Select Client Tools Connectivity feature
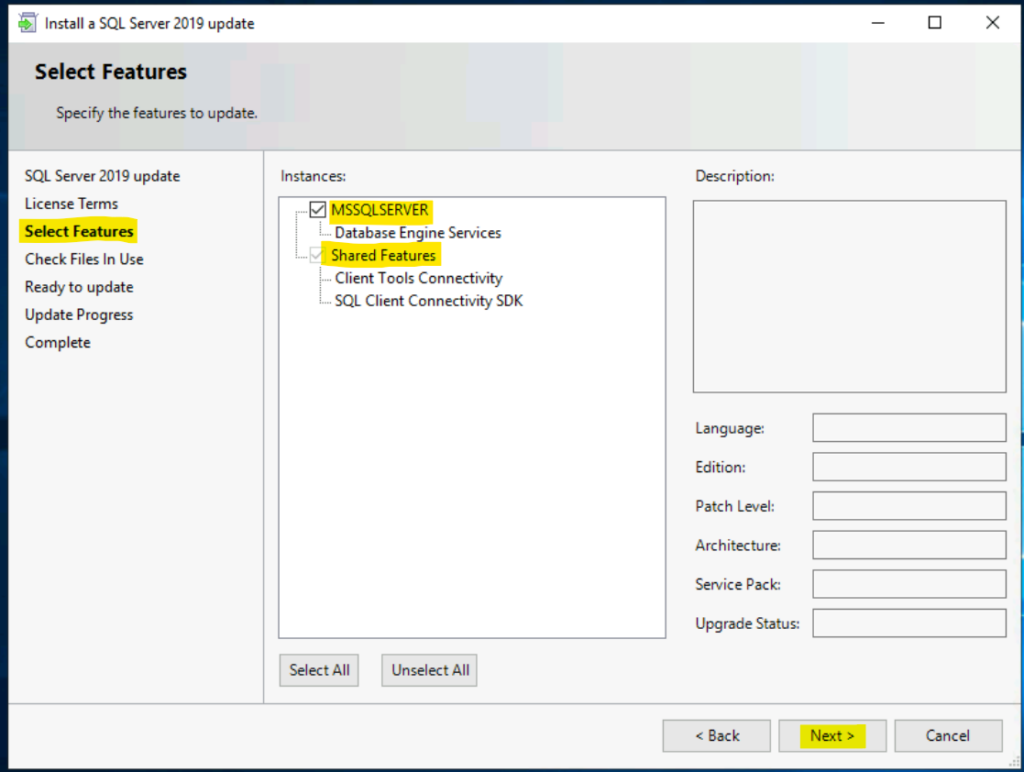 pos(419,278)
